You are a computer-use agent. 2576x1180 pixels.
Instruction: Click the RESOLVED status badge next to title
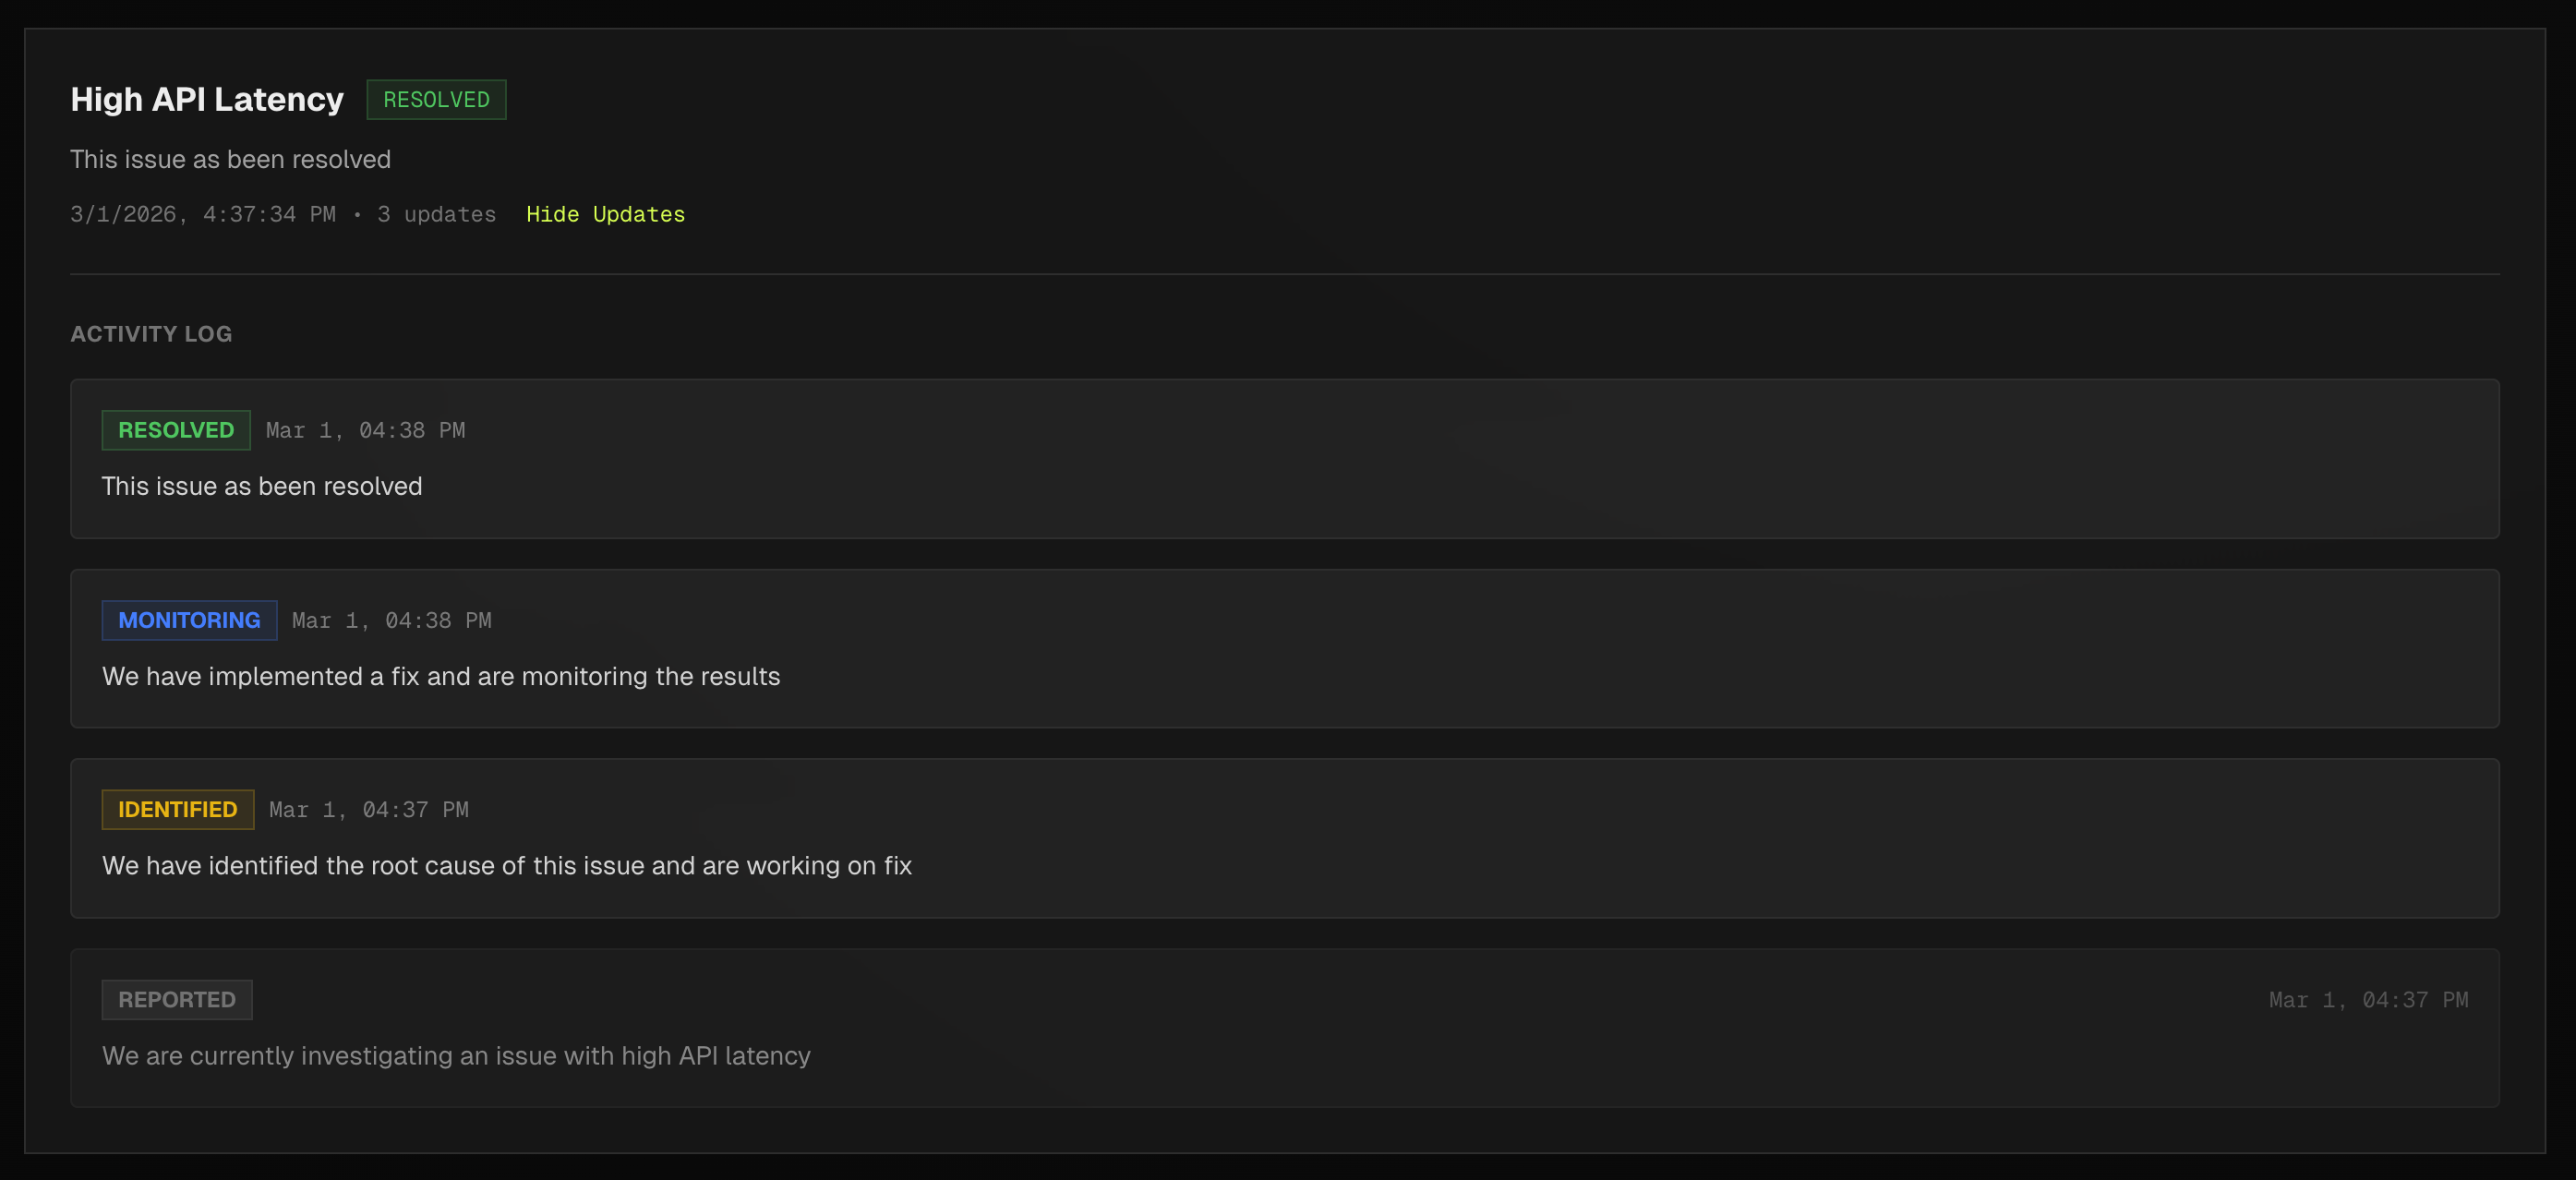pyautogui.click(x=436, y=99)
